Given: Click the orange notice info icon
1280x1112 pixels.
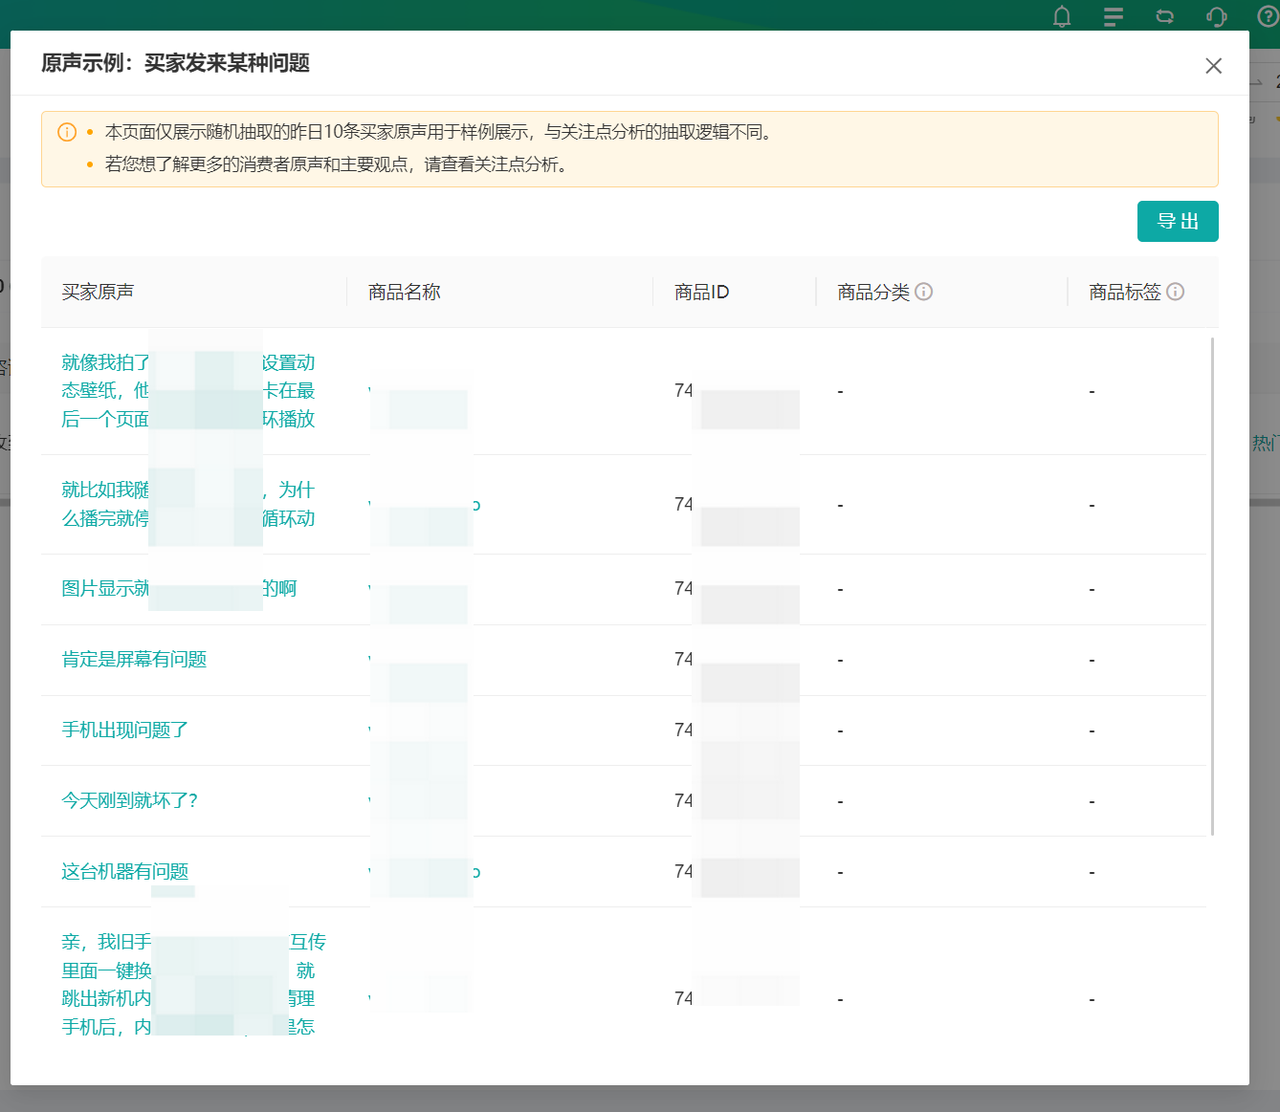Looking at the screenshot, I should pyautogui.click(x=67, y=132).
